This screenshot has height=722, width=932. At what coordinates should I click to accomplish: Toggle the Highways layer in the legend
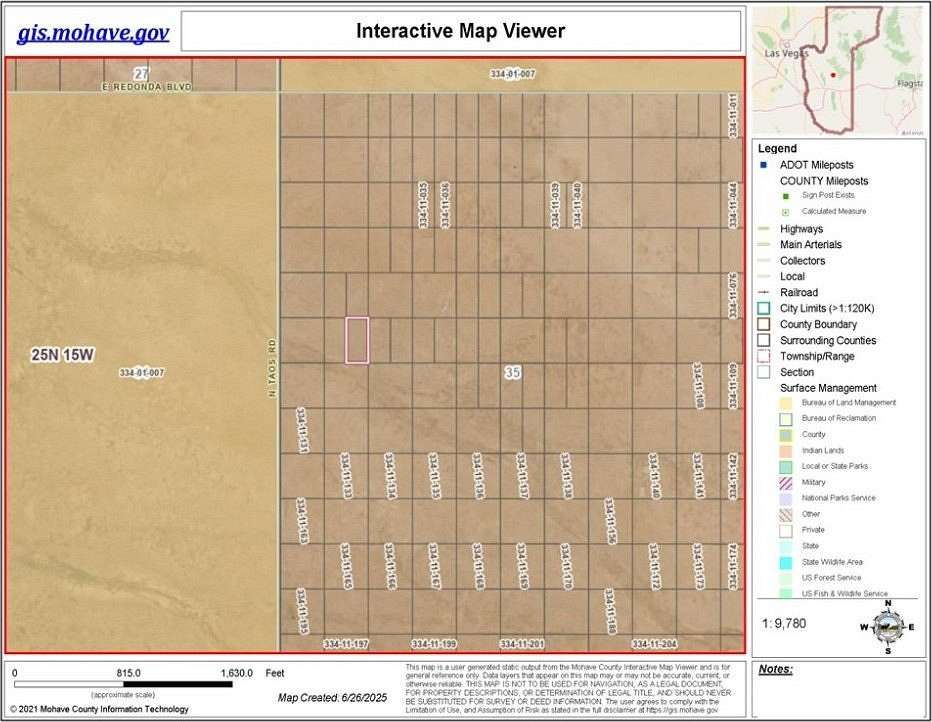click(762, 228)
